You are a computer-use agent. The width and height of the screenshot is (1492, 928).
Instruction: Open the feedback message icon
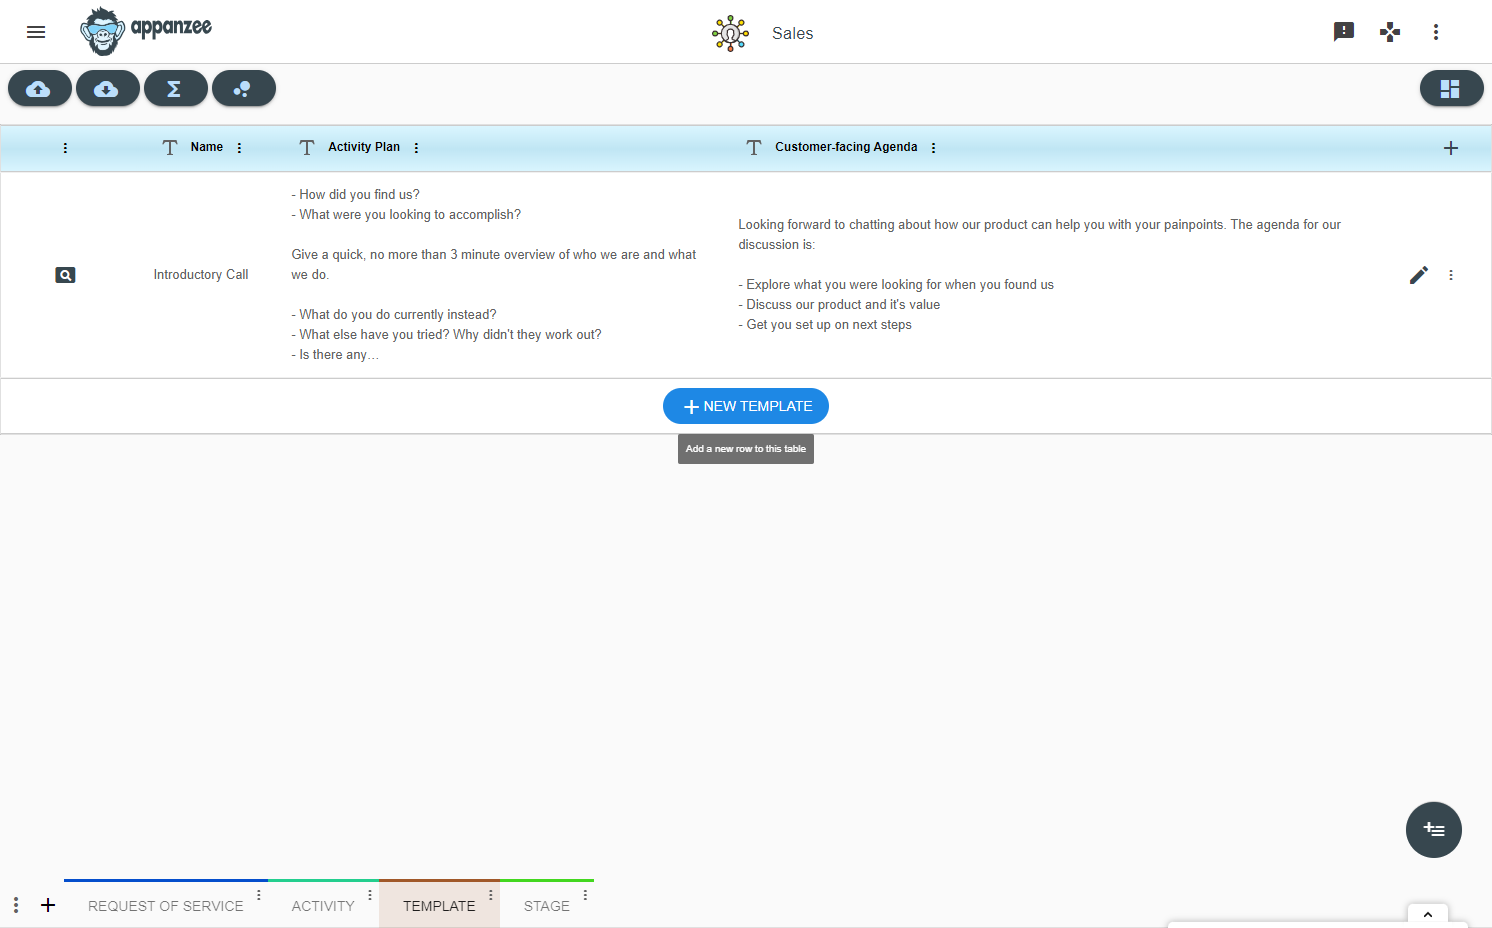tap(1344, 32)
